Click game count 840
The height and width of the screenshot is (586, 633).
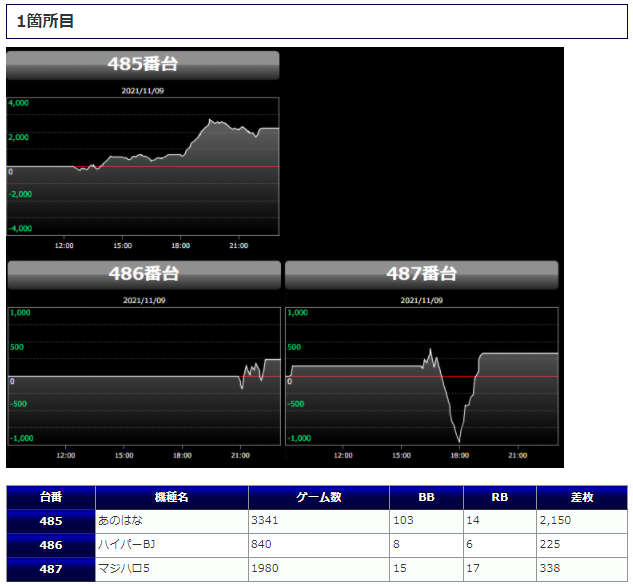coord(261,544)
